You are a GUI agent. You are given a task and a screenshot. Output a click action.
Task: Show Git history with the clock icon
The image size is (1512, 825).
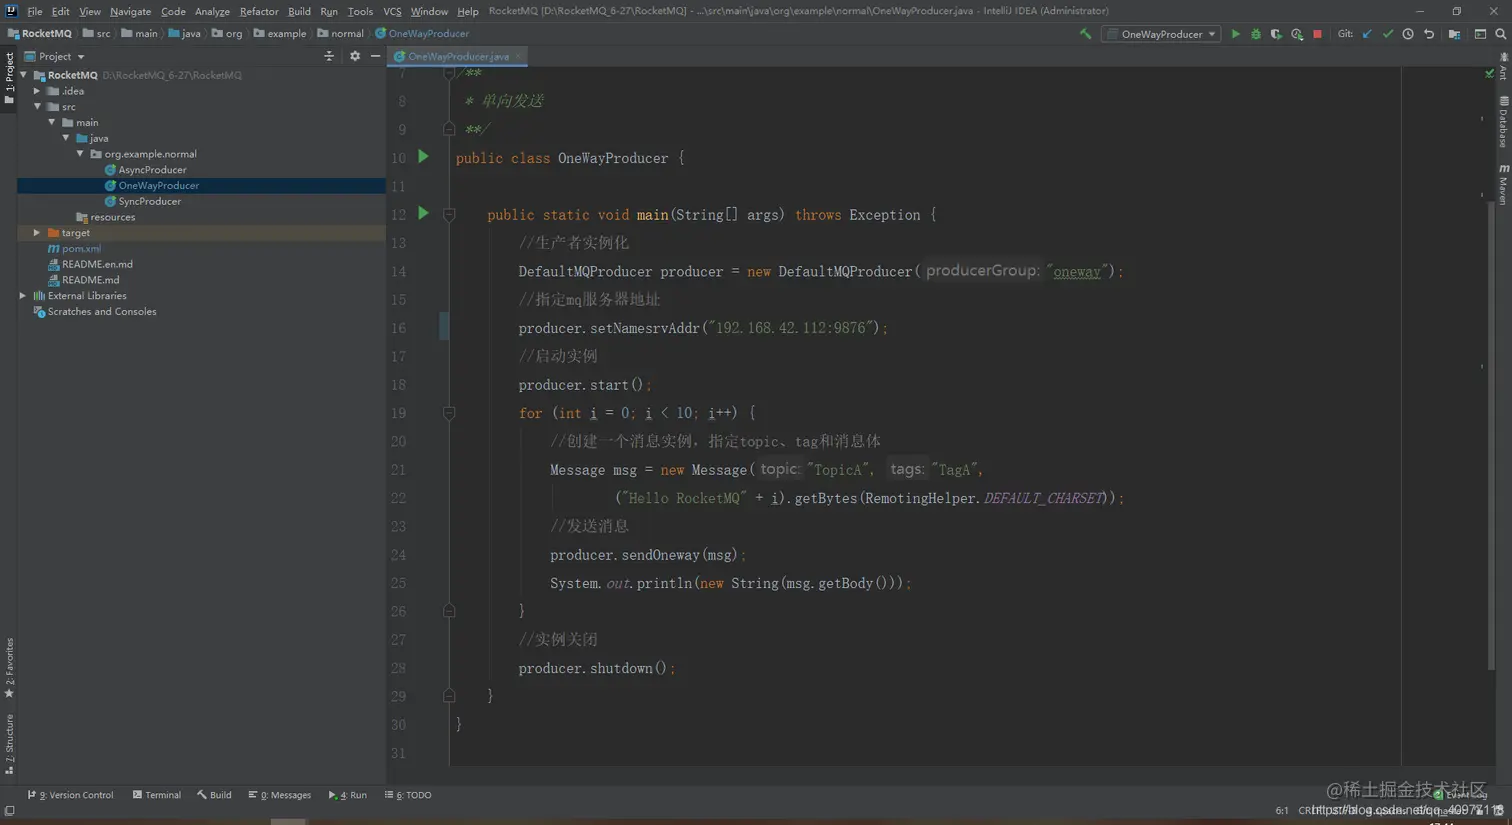point(1408,34)
